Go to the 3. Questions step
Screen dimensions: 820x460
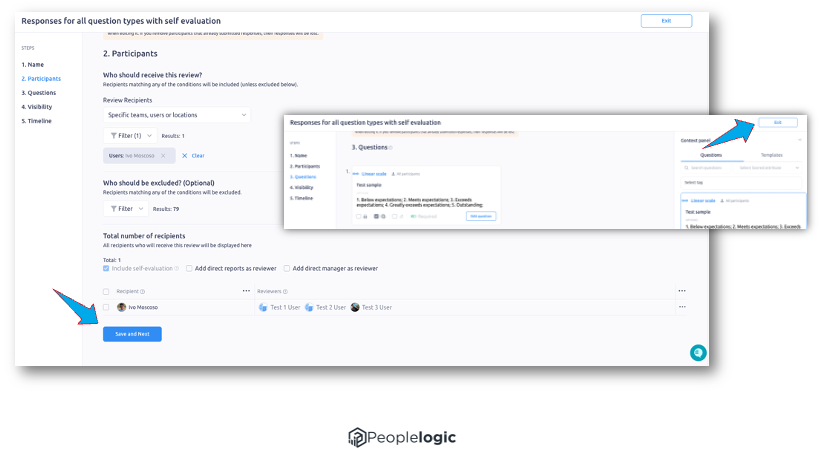[x=42, y=92]
